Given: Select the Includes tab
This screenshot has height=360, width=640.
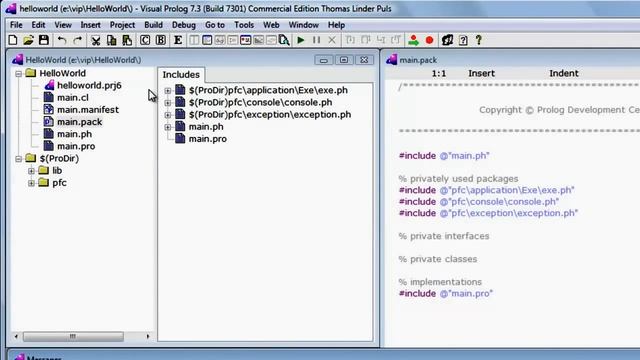Looking at the screenshot, I should click(181, 75).
